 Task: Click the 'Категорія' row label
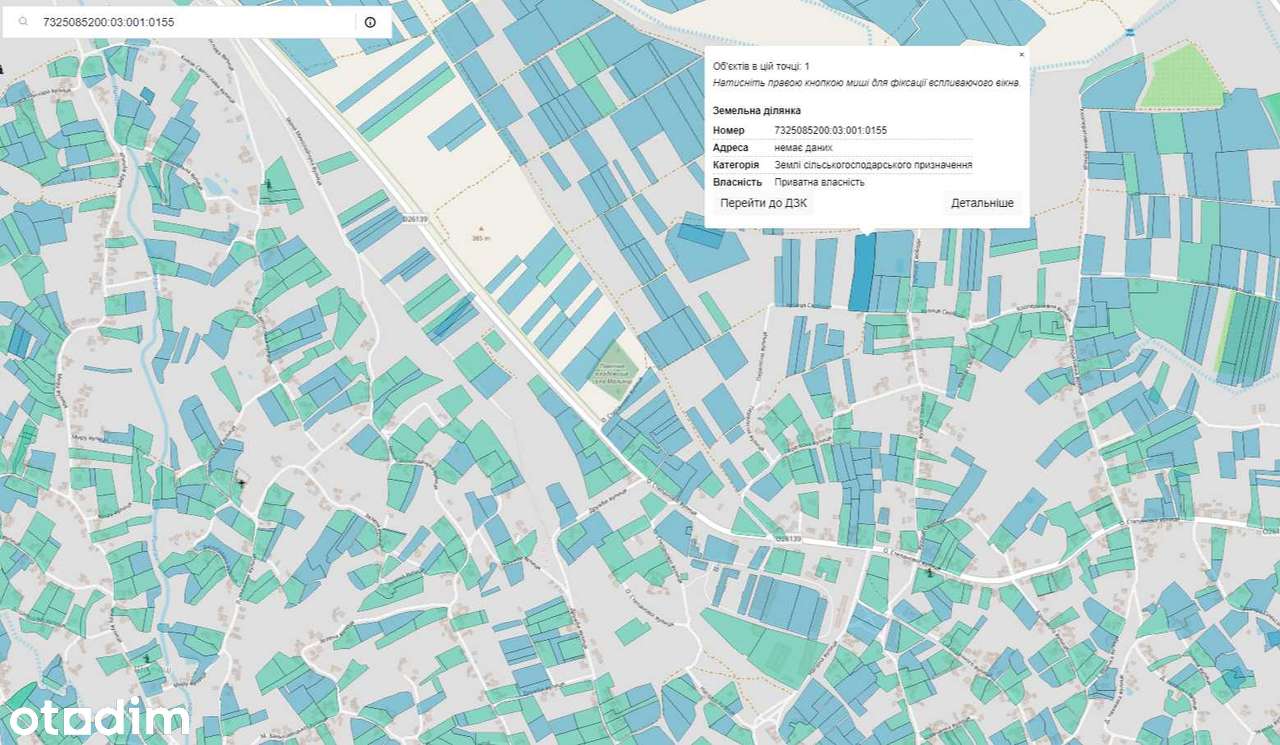click(736, 165)
